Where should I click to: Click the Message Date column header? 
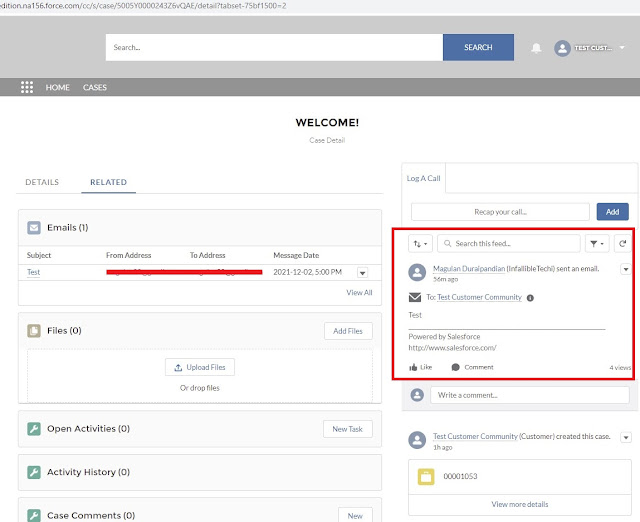[296, 255]
